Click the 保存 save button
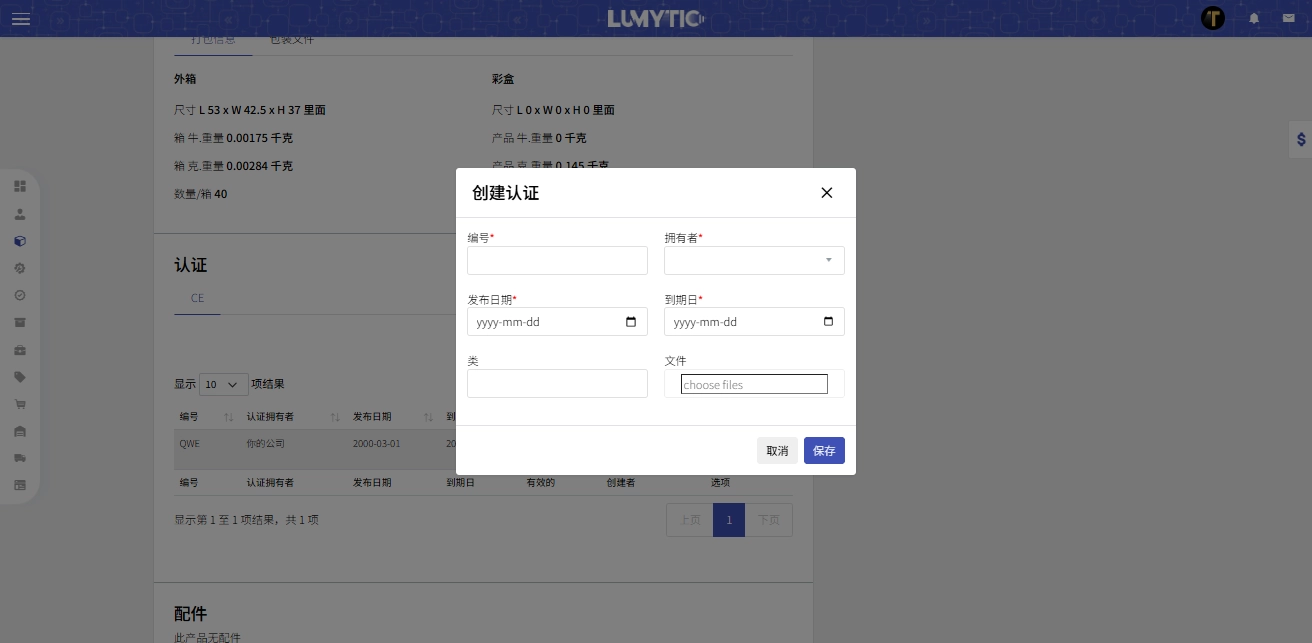 [x=824, y=450]
